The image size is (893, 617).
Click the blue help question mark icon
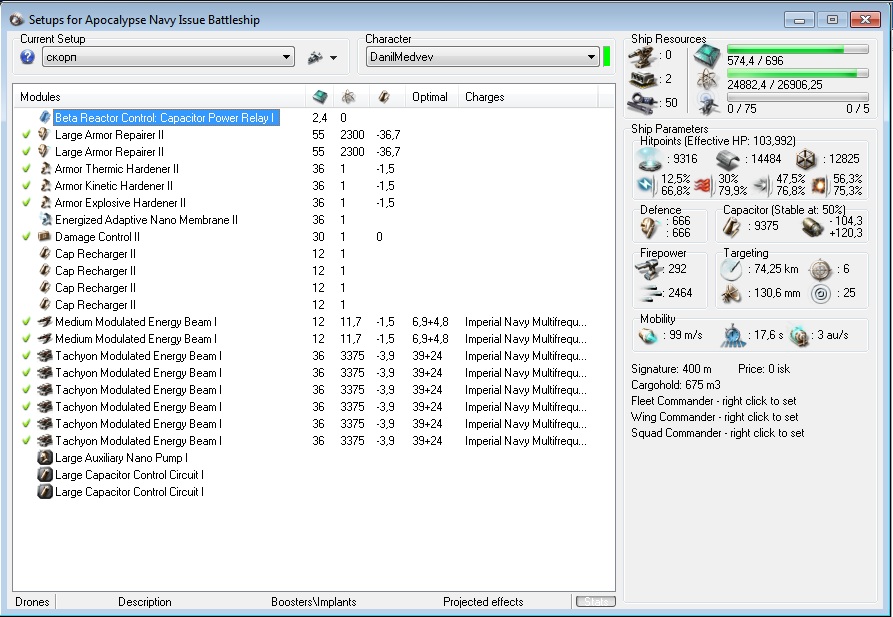(27, 57)
